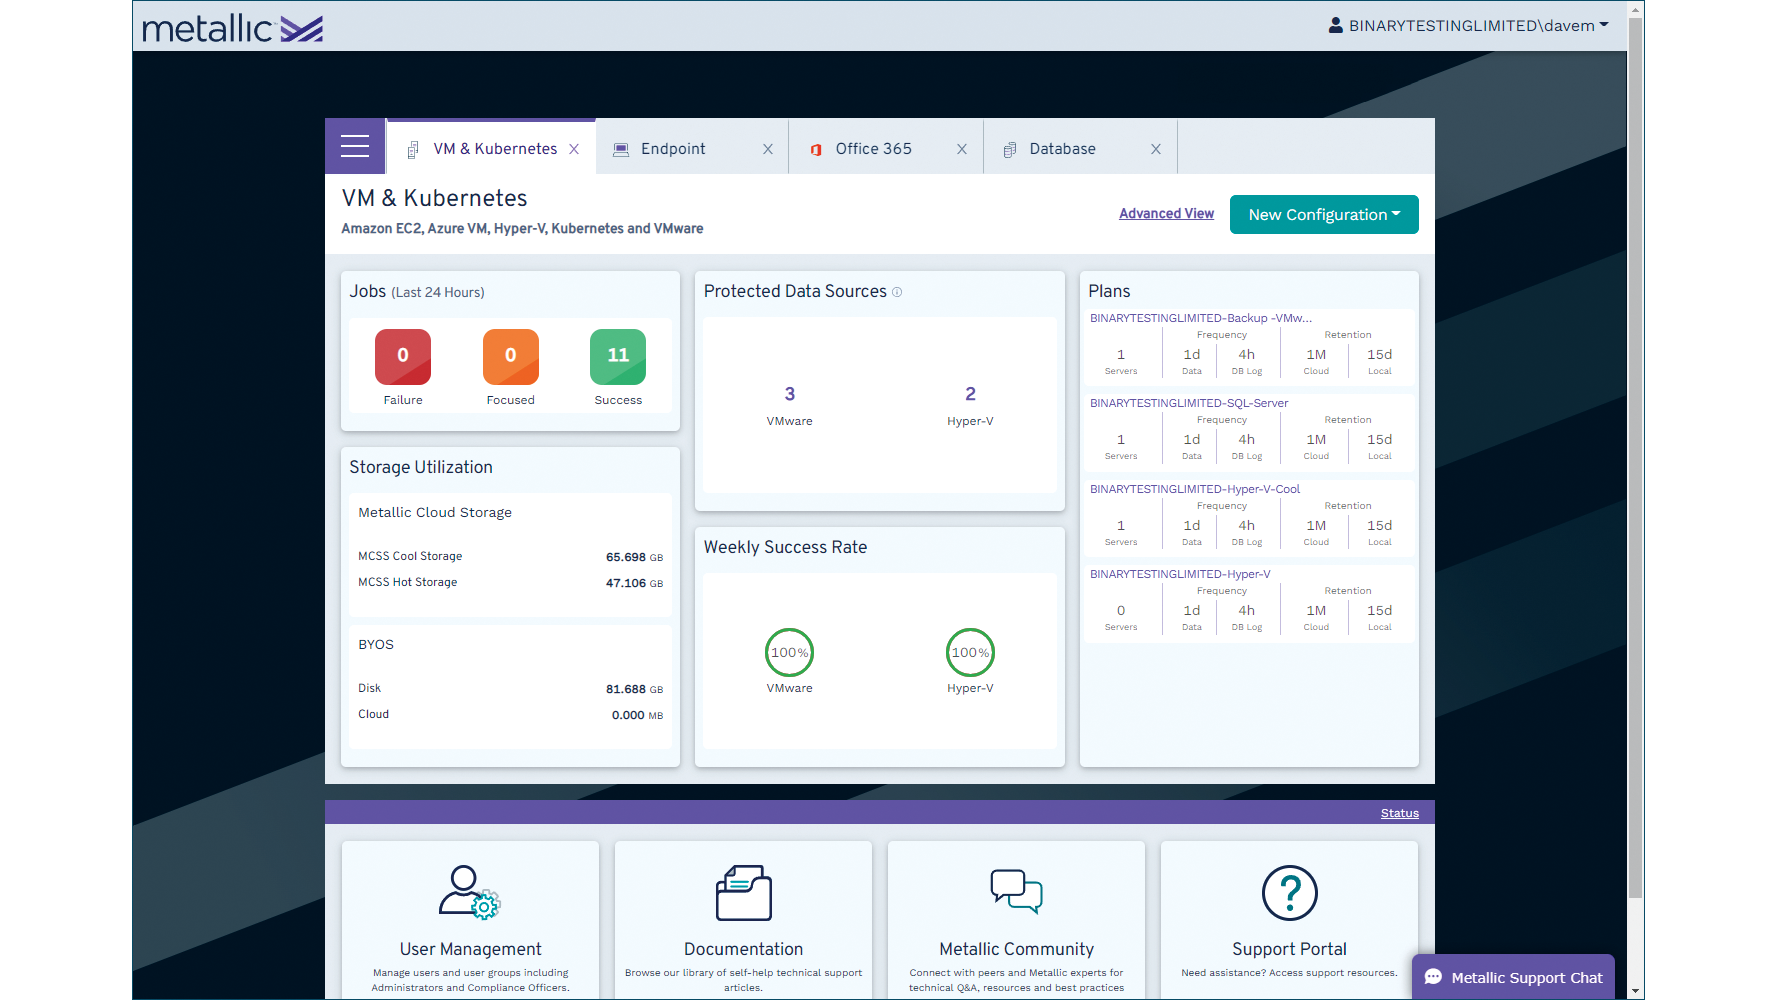The width and height of the screenshot is (1777, 1000).
Task: Open Metallic Support Chat
Action: tap(1512, 977)
